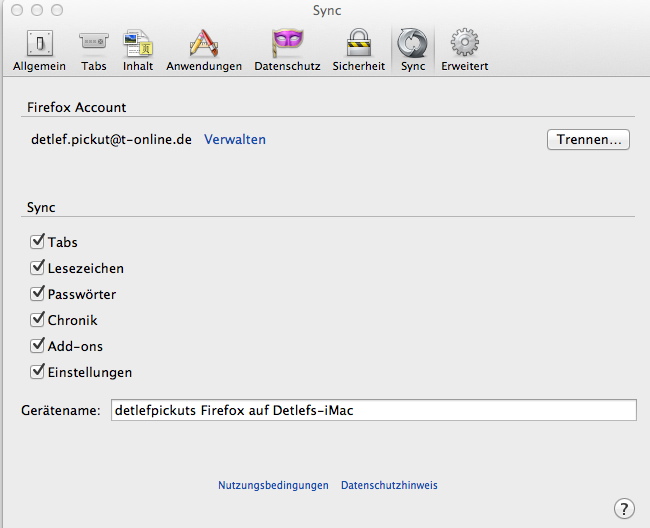Toggle the Passwörter sync checkbox
The height and width of the screenshot is (528, 650).
click(39, 294)
